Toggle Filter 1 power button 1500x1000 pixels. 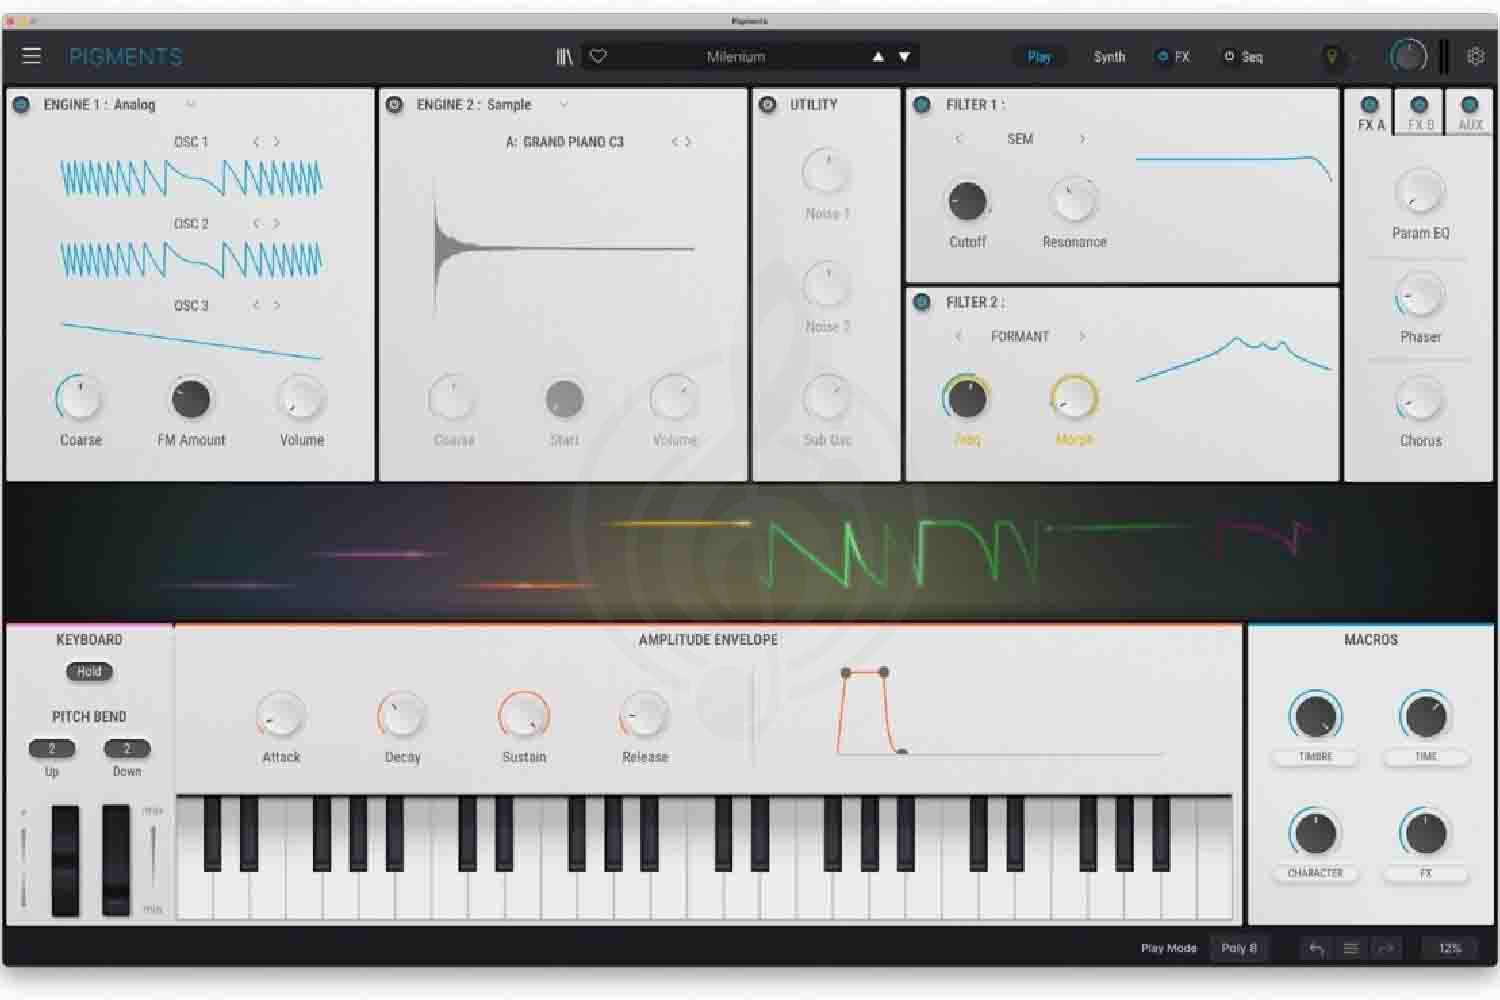(x=922, y=104)
